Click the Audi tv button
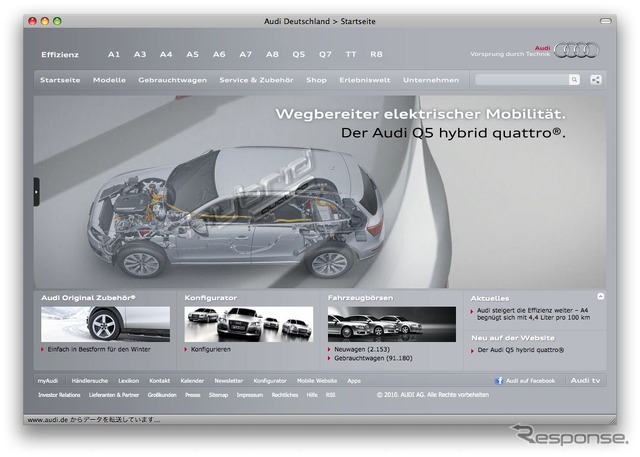Screen dimensions: 640x457 point(585,380)
